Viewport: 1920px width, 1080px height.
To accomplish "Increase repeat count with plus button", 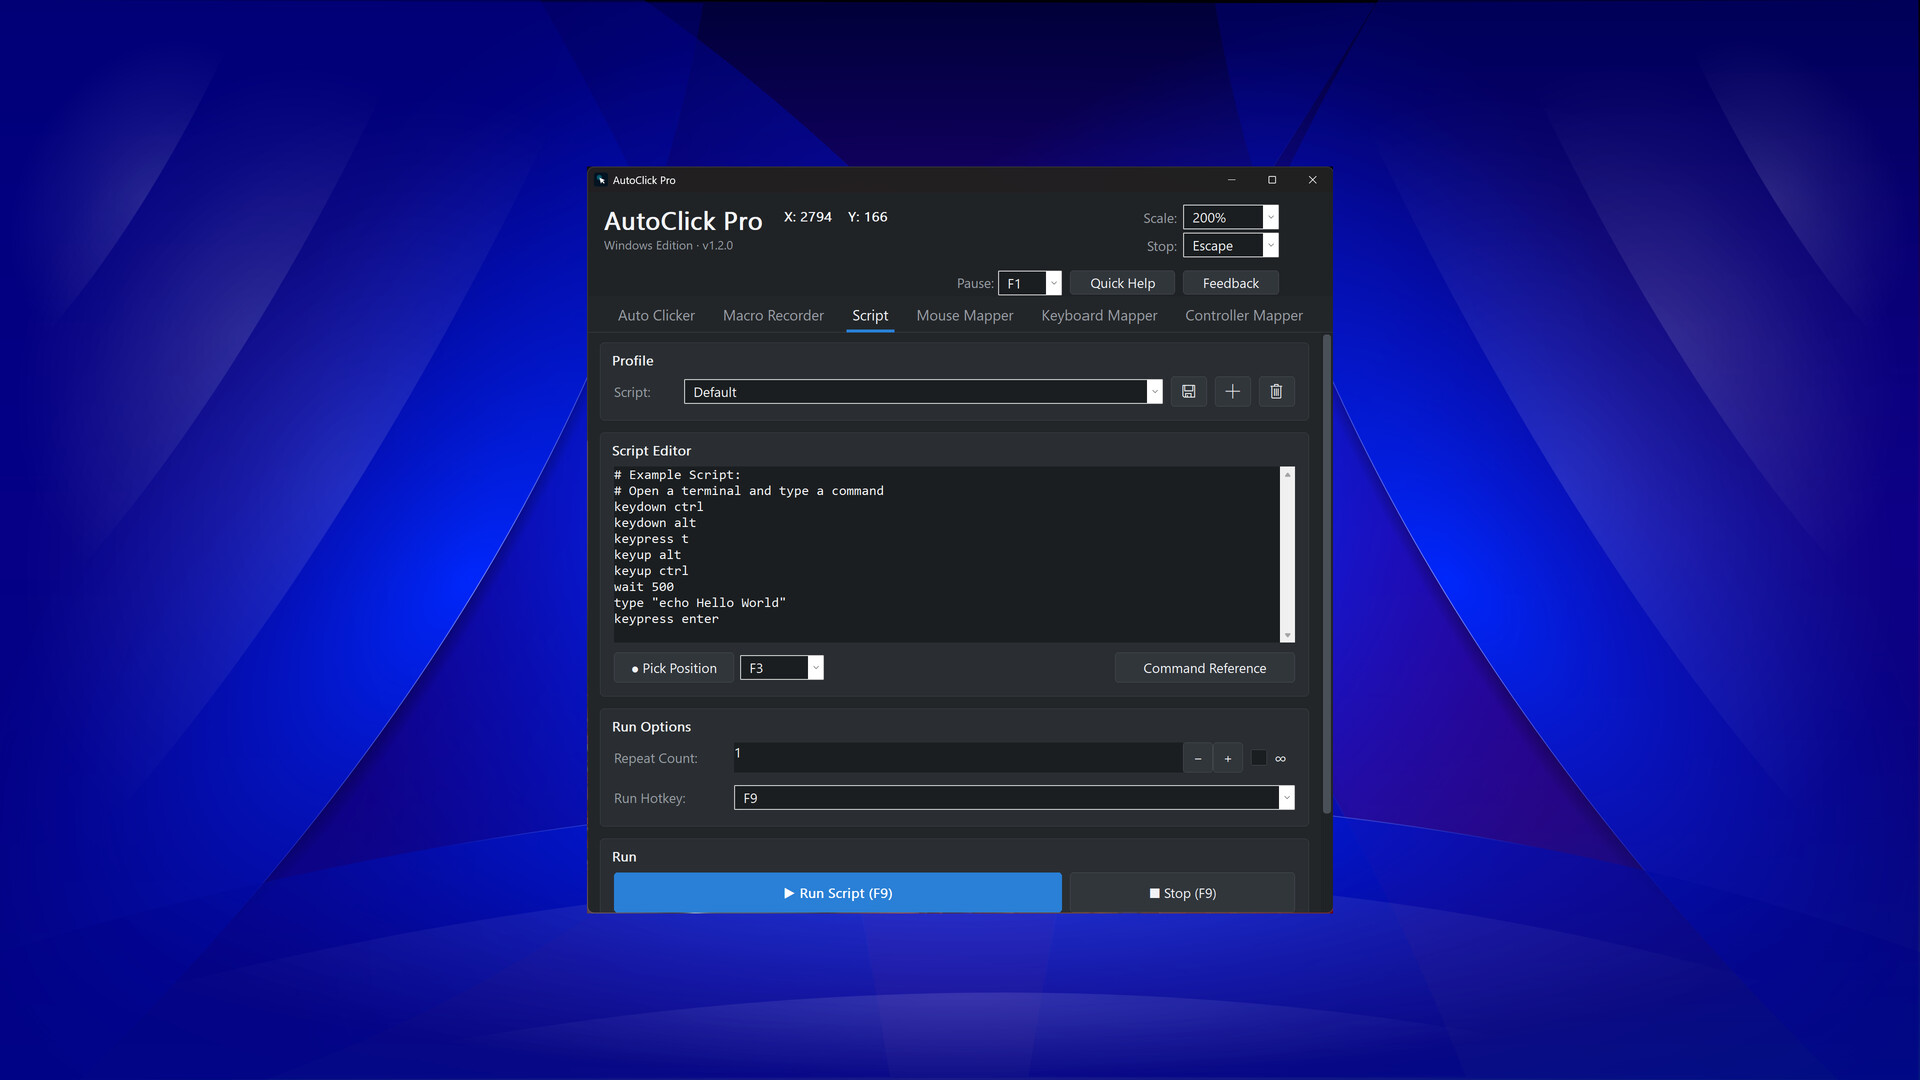I will tap(1228, 758).
